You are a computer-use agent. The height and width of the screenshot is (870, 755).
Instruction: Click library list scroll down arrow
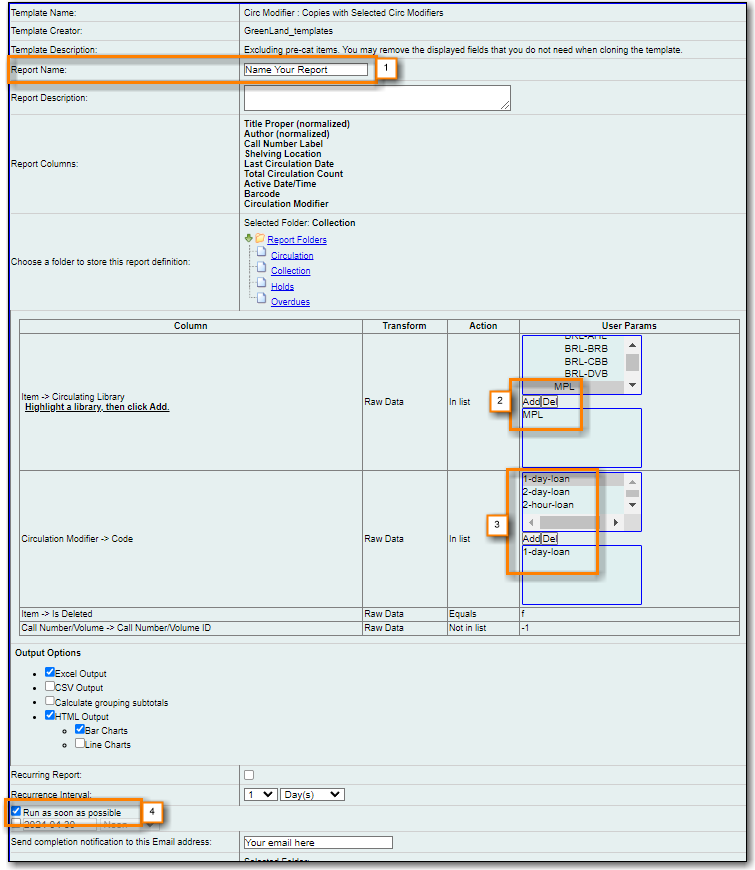(632, 385)
